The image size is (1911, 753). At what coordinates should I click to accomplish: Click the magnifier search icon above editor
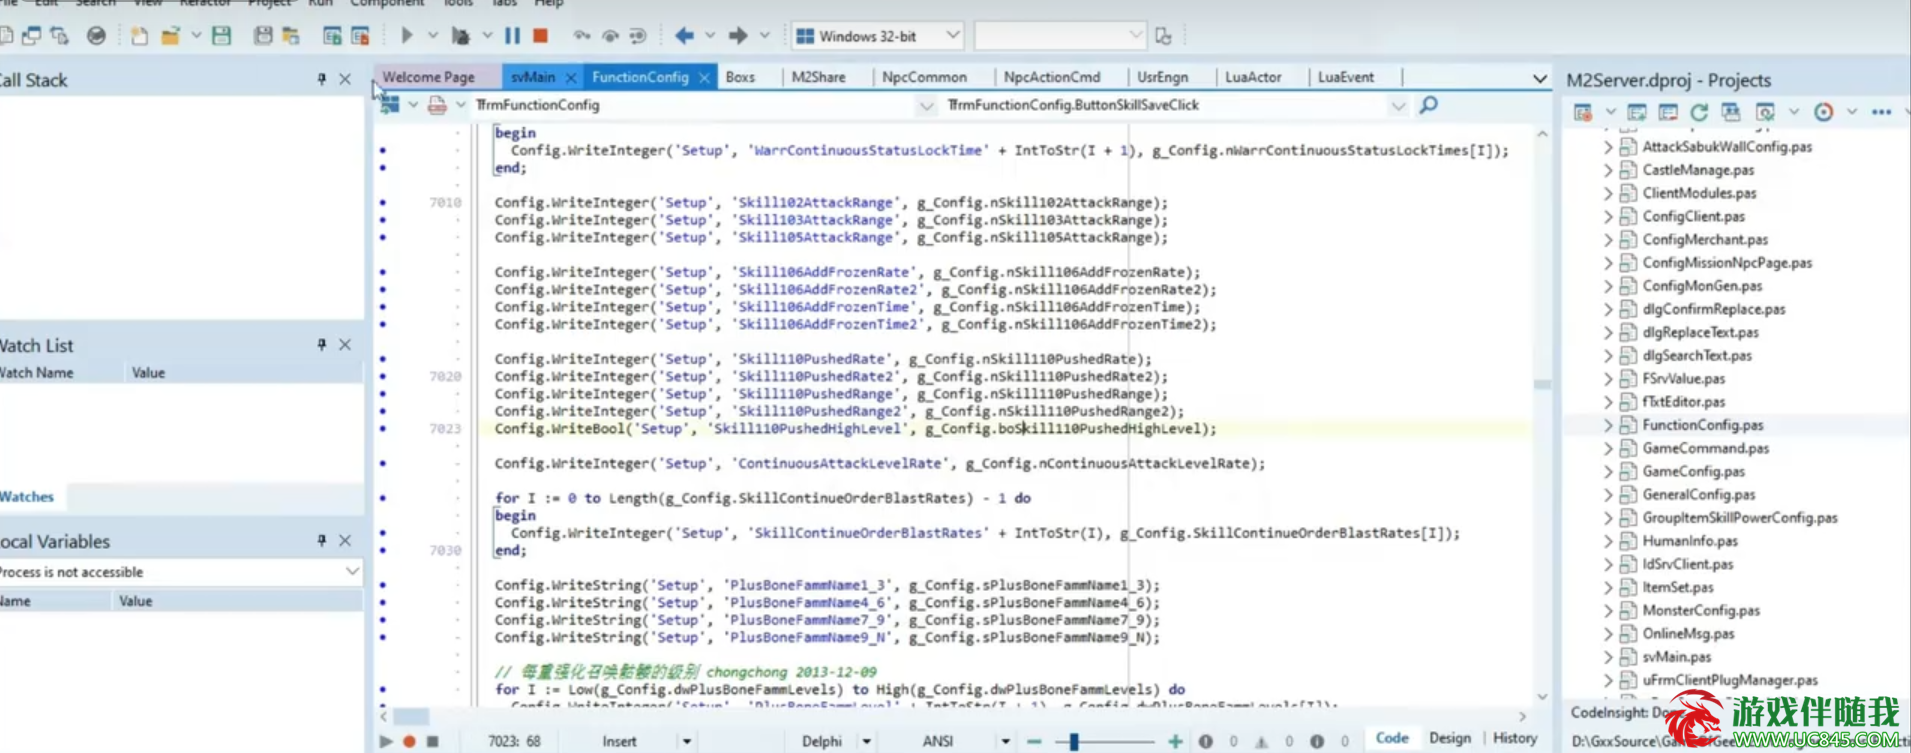pyautogui.click(x=1428, y=105)
